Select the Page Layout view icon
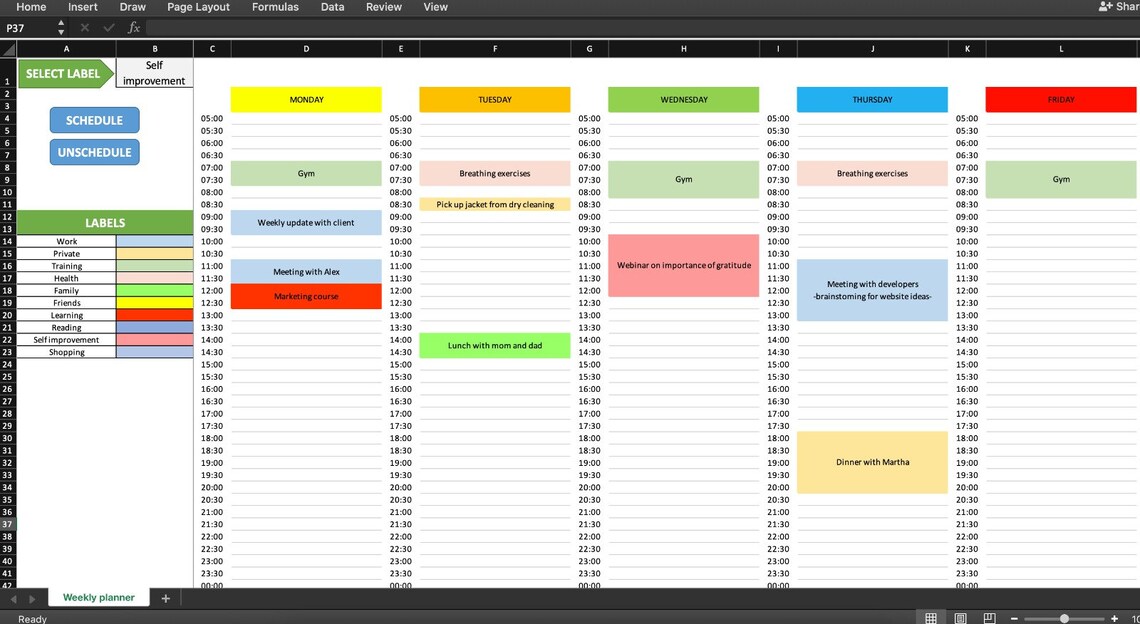The image size is (1140, 624). point(960,616)
